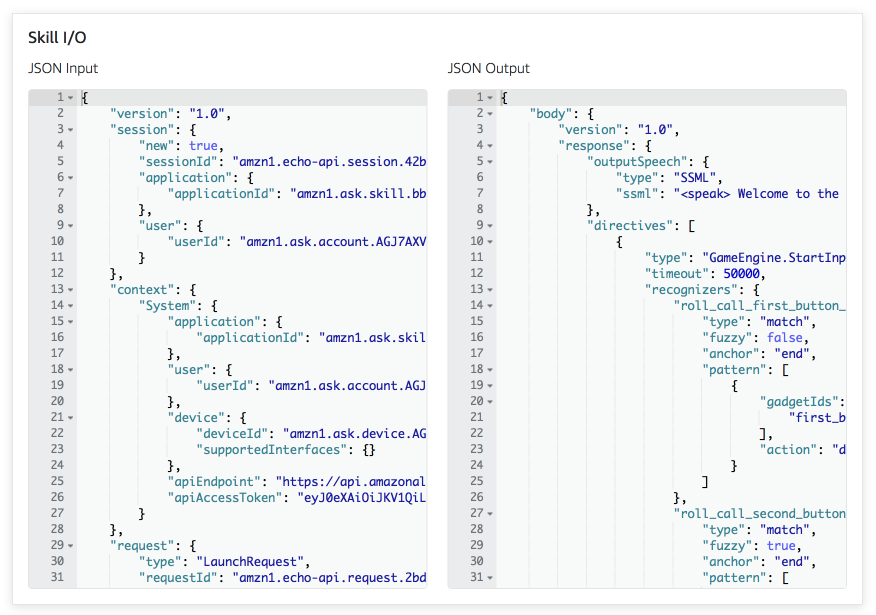Fold the "directives" array in JSON Output
The width and height of the screenshot is (876, 615).
491,225
